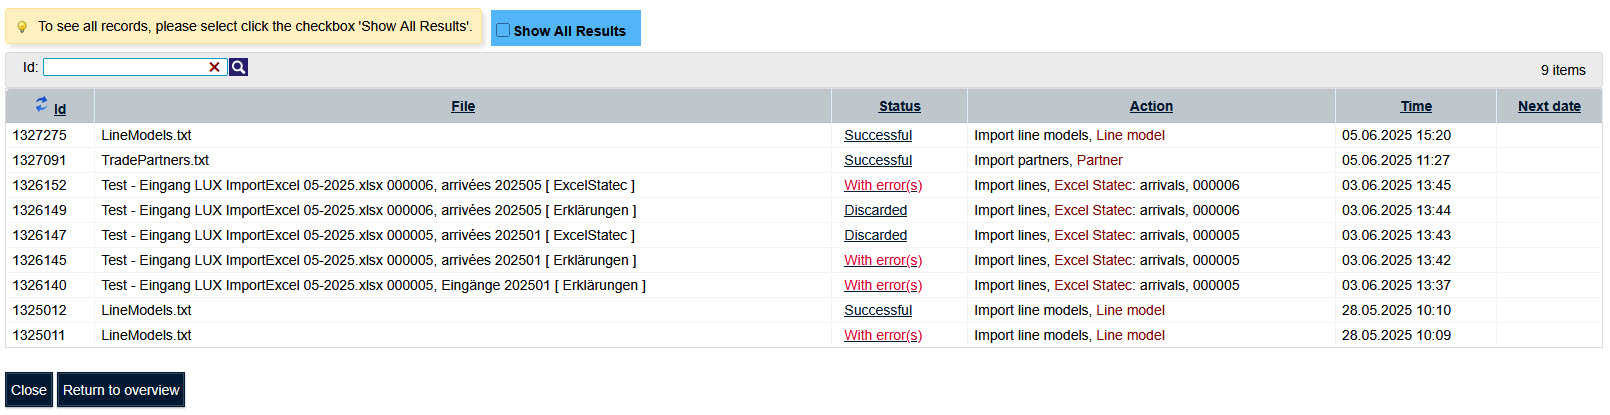Image resolution: width=1610 pixels, height=415 pixels.
Task: Sort by the Status column header
Action: coord(899,106)
